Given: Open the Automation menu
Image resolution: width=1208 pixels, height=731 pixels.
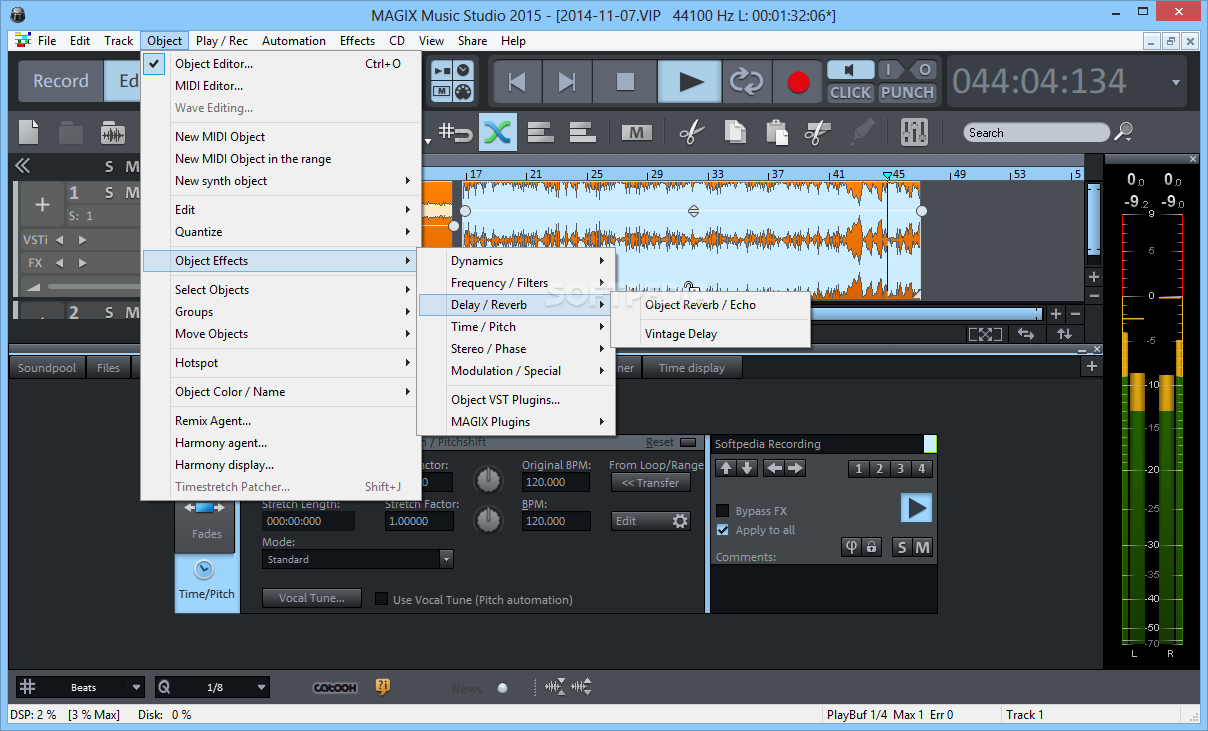Looking at the screenshot, I should (294, 41).
